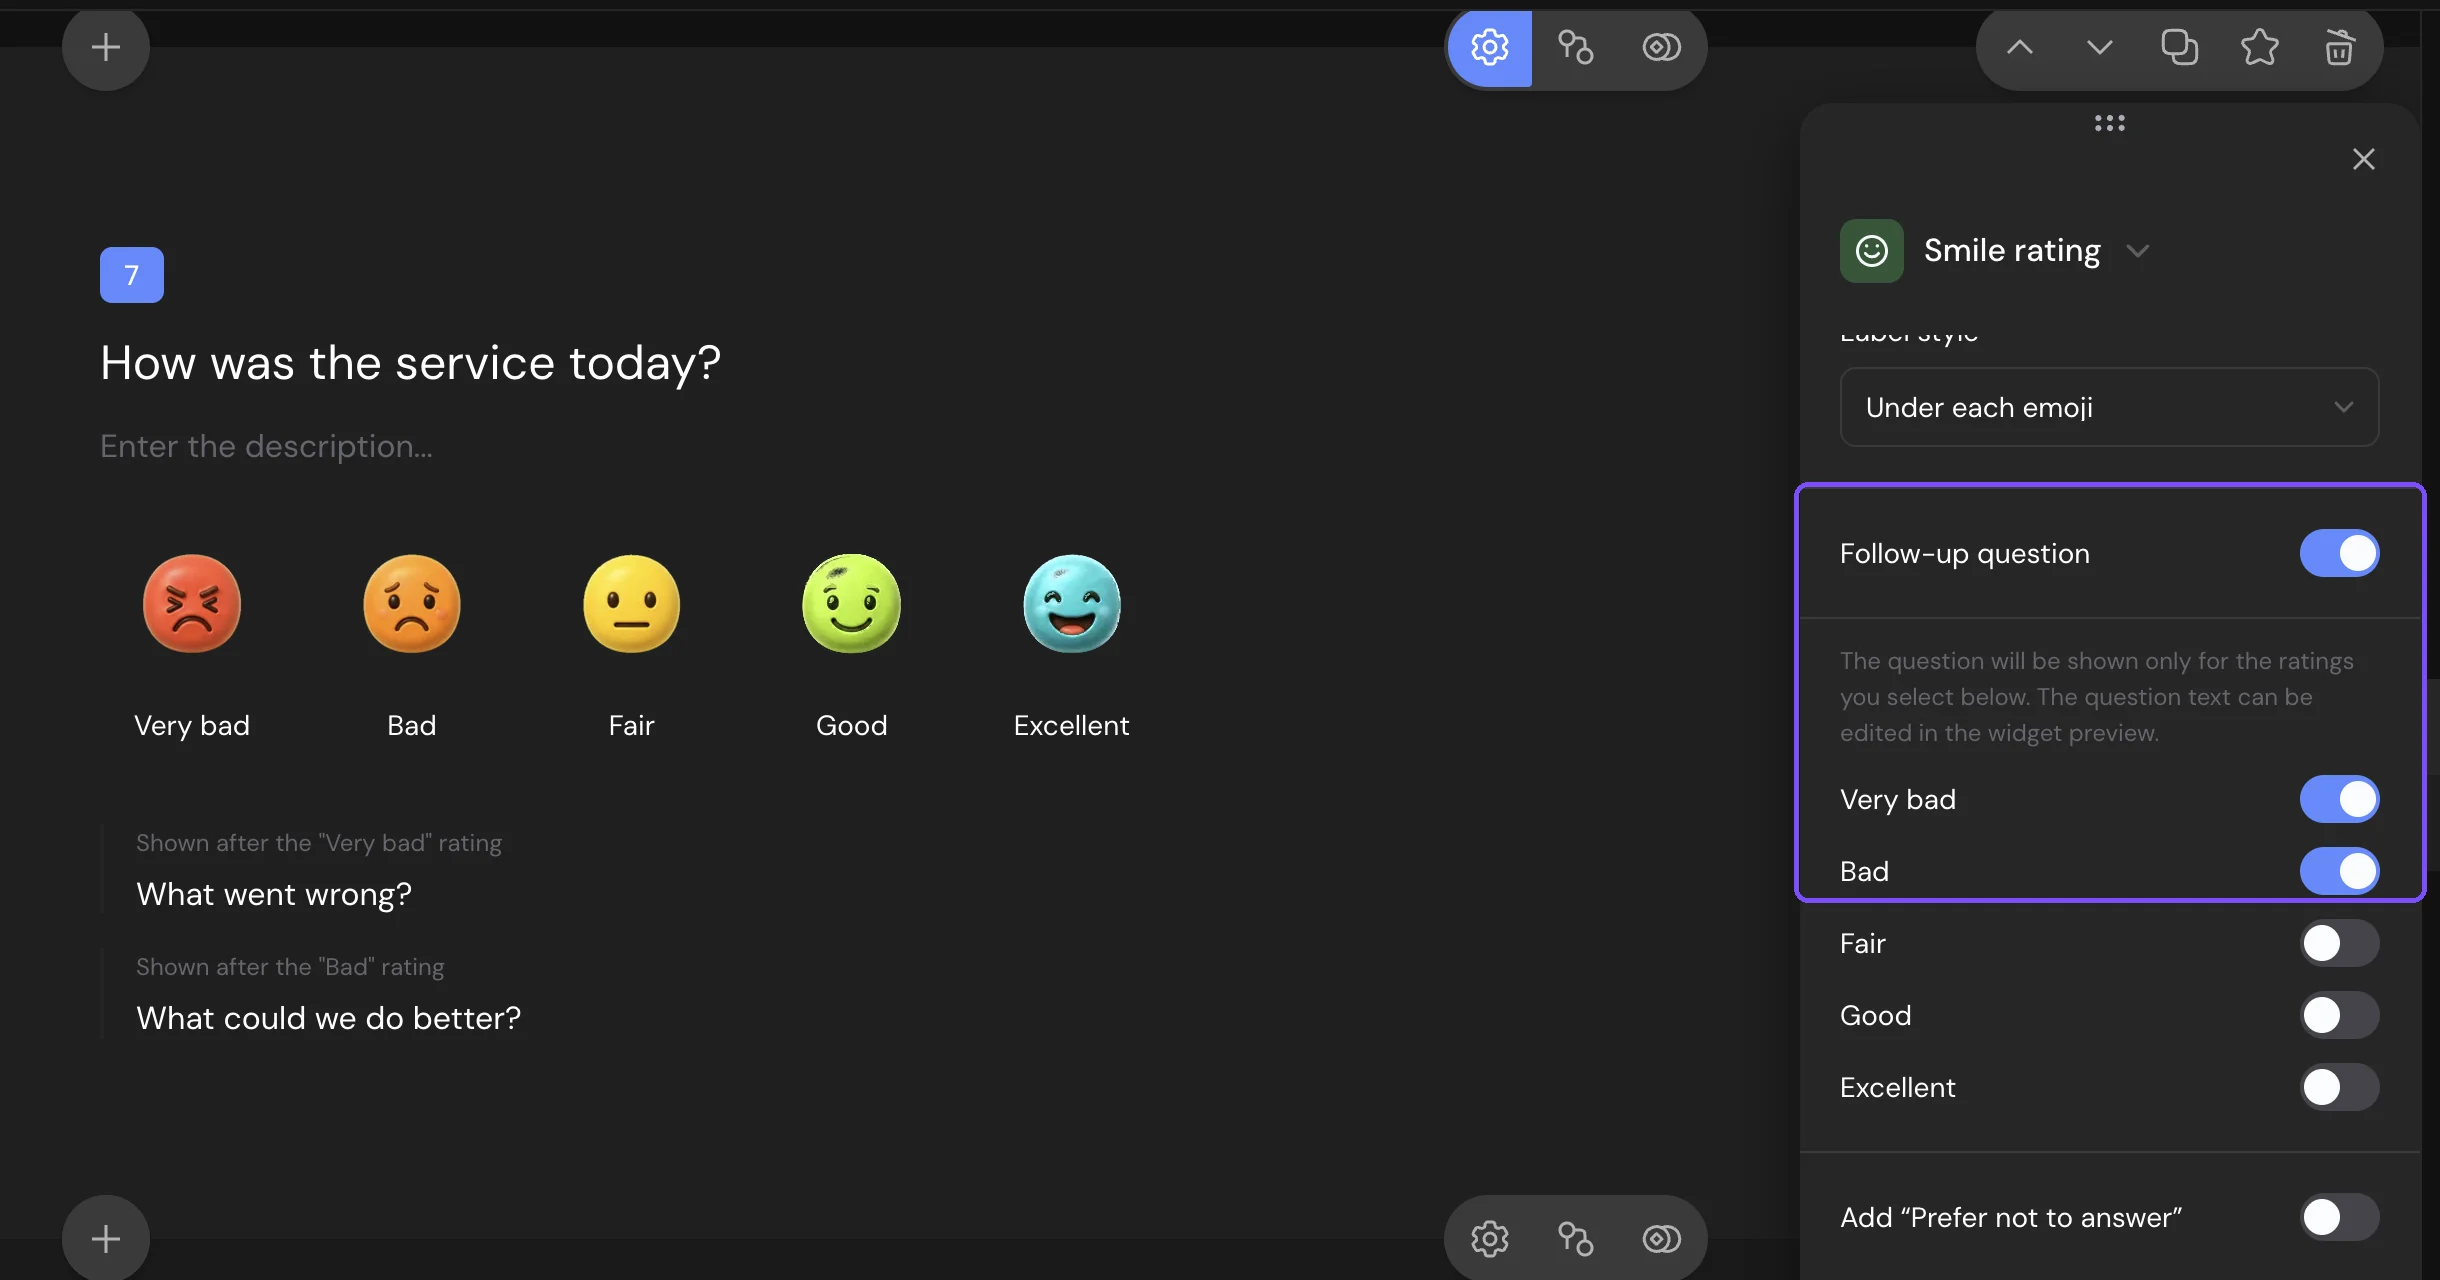
Task: Duplicate the question with the copy icon
Action: 2179,47
